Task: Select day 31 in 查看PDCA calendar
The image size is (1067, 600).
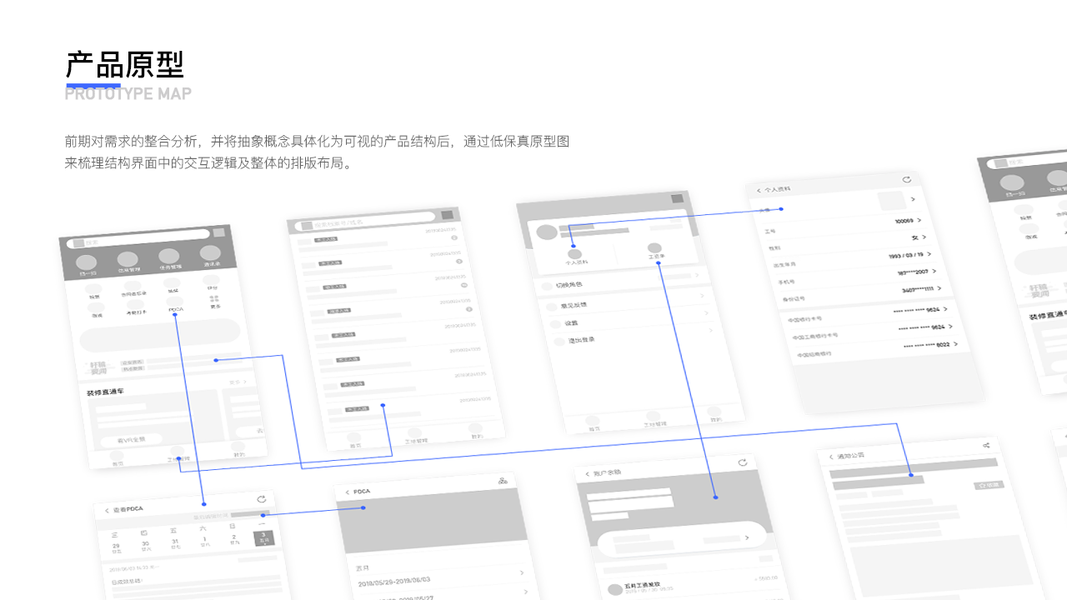Action: click(x=175, y=543)
